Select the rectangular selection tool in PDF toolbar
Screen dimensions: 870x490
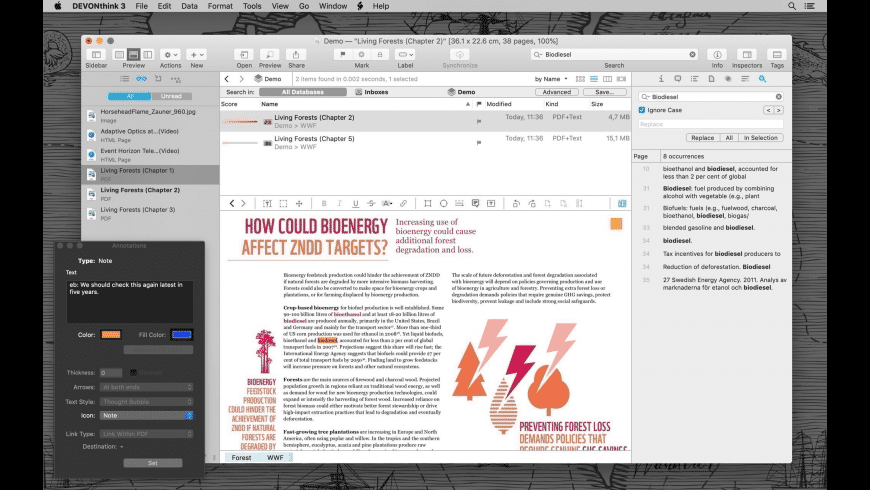pyautogui.click(x=283, y=204)
